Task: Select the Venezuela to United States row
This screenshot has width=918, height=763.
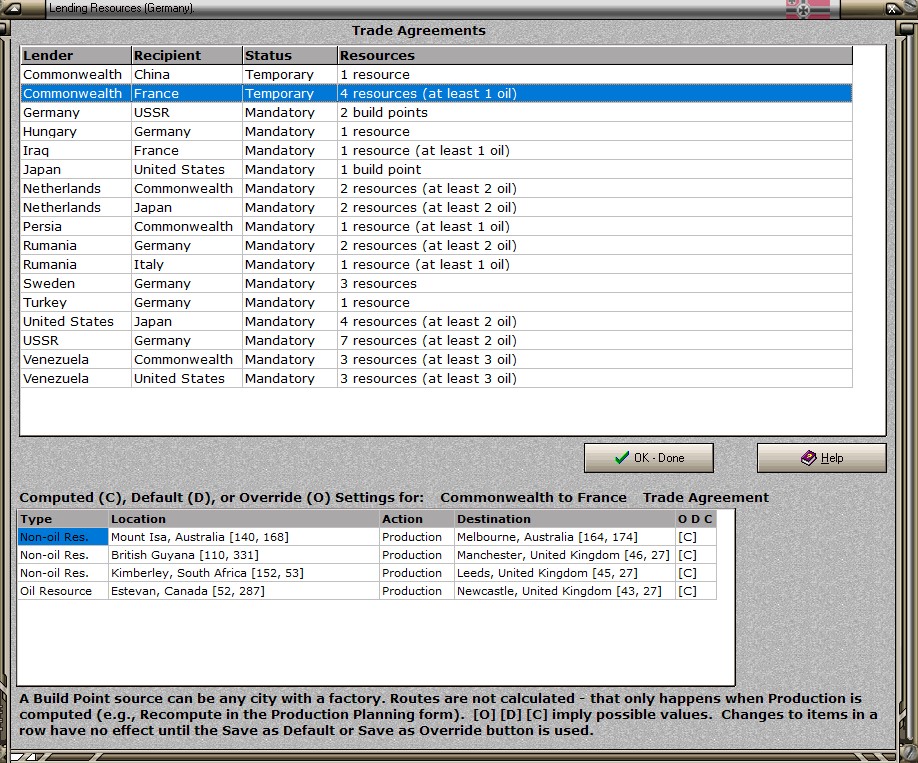Action: coord(436,378)
